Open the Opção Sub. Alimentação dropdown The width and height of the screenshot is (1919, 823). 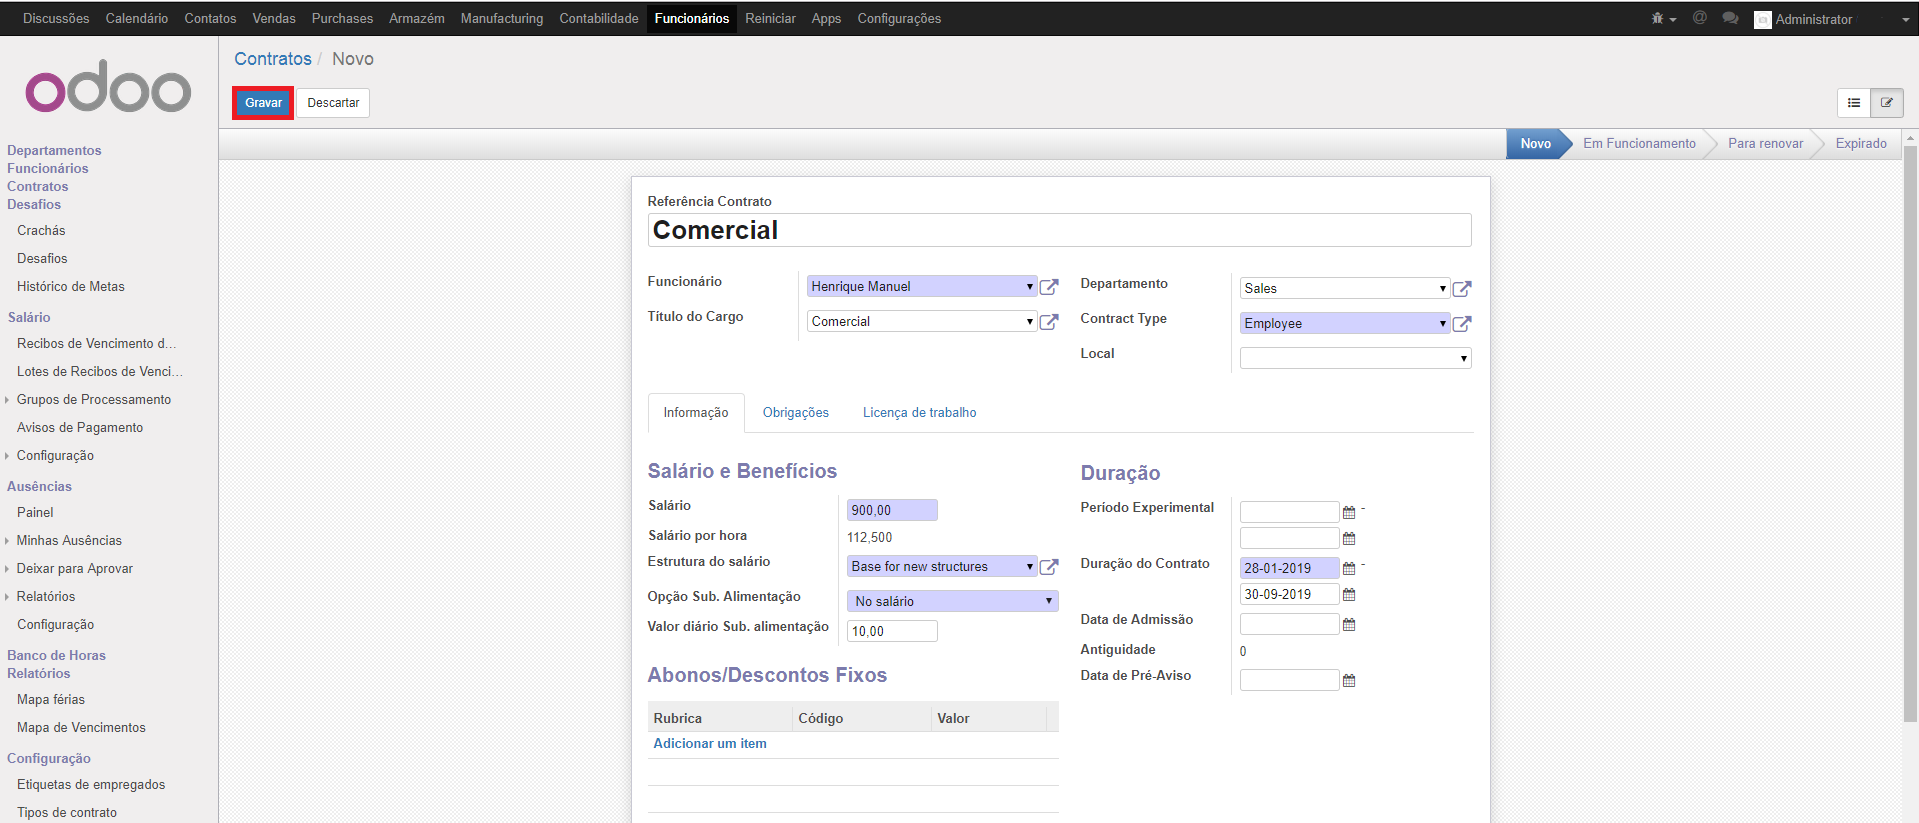click(x=951, y=601)
